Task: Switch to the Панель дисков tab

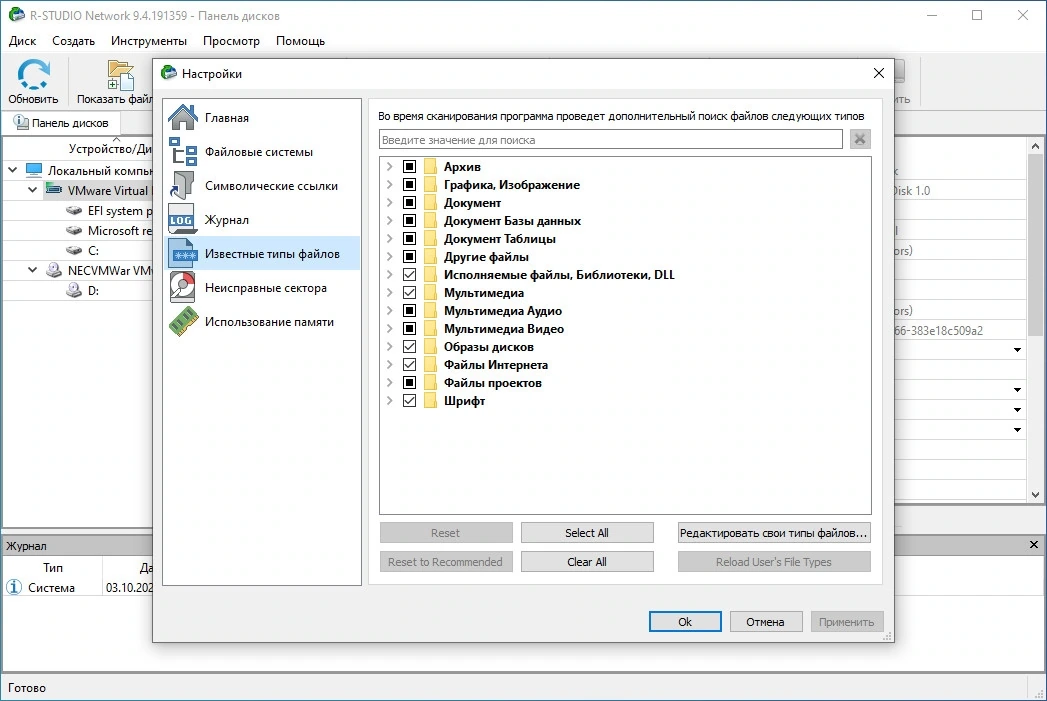Action: pyautogui.click(x=61, y=123)
